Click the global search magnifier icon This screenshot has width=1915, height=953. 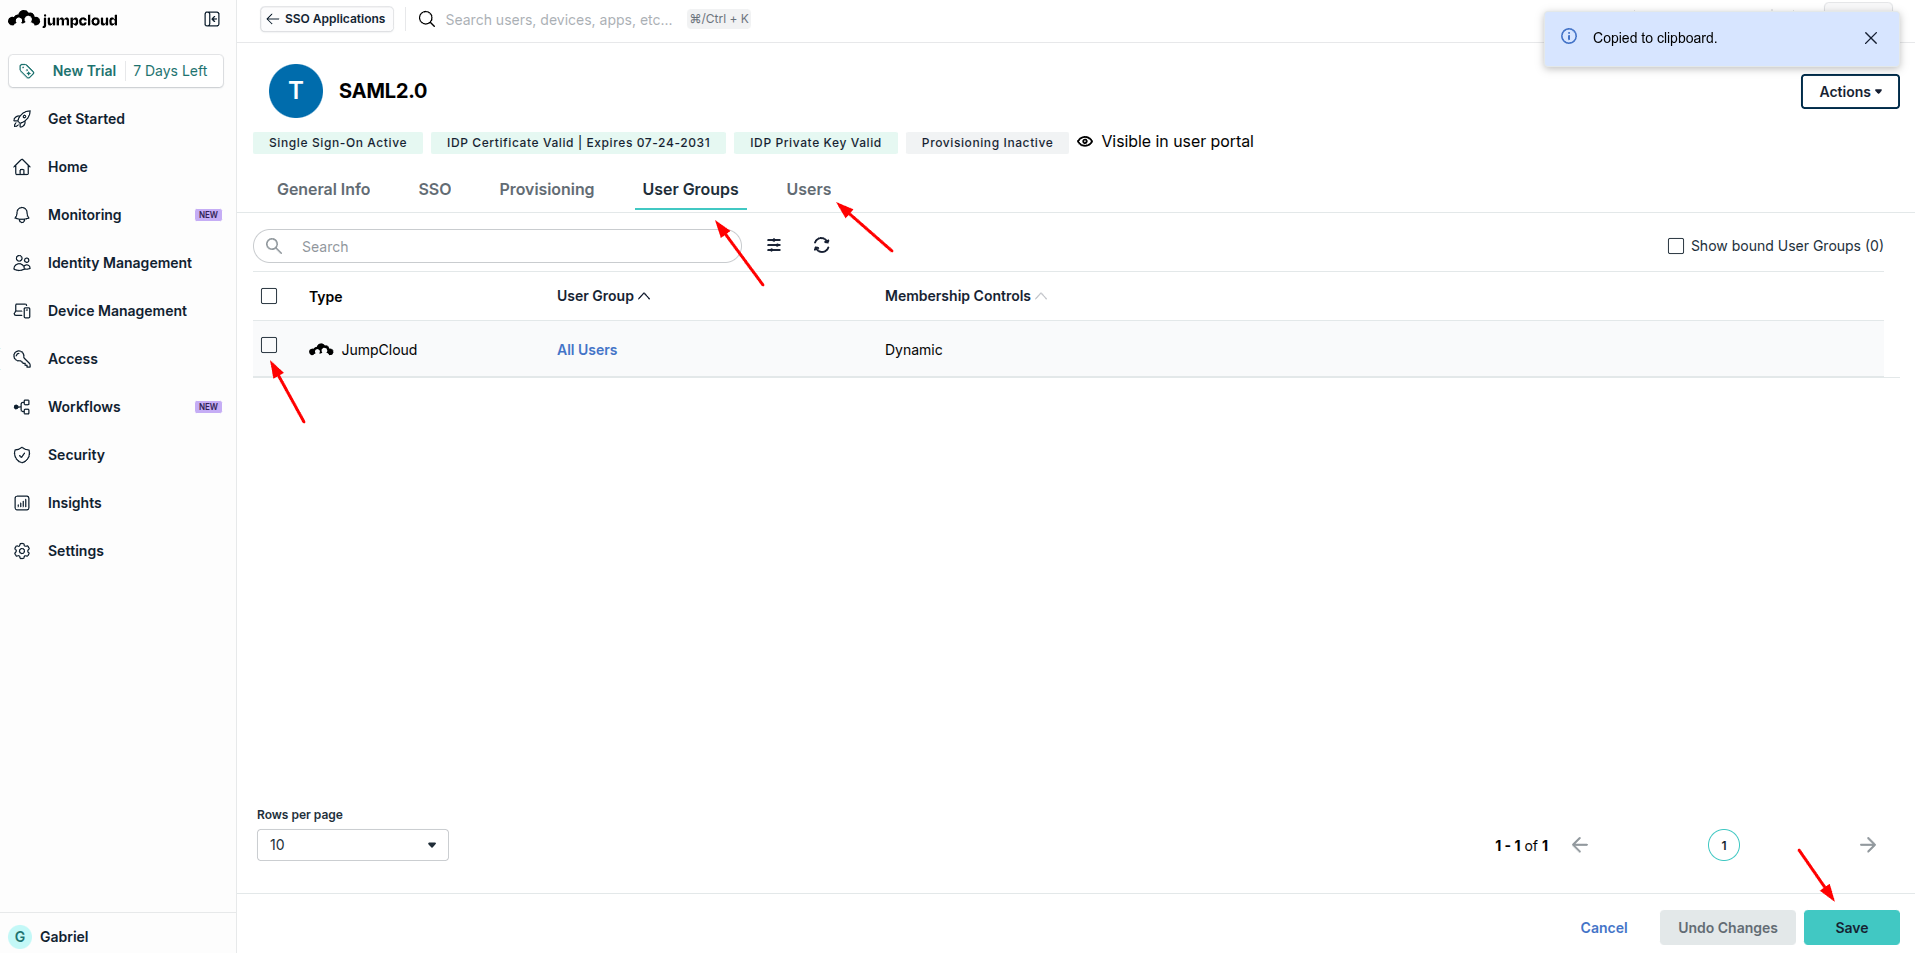point(427,19)
